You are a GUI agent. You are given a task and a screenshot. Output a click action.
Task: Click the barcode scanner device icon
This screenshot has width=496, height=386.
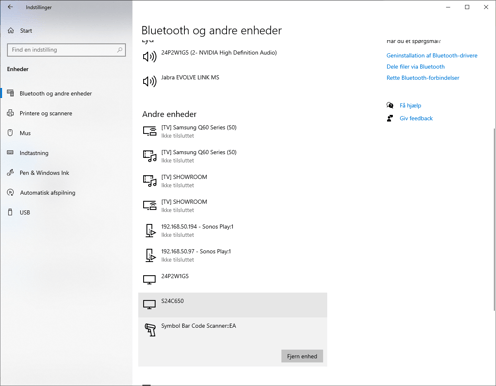coord(150,330)
